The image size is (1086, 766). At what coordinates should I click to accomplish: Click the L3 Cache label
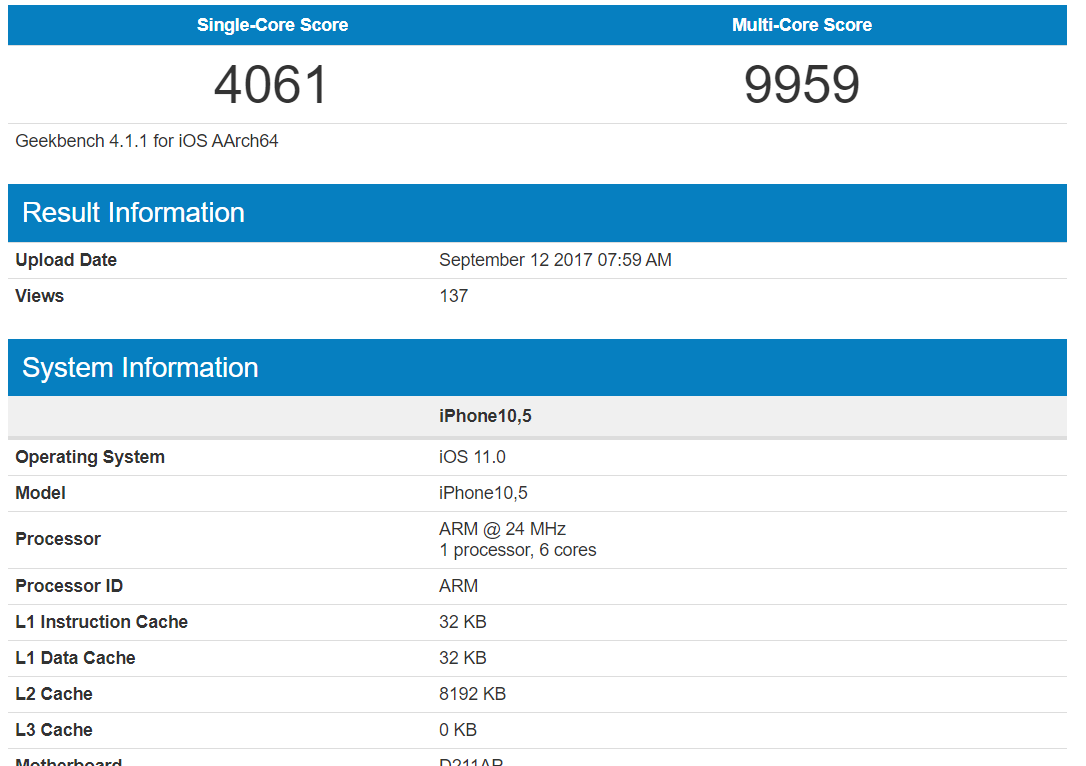[x=54, y=730]
